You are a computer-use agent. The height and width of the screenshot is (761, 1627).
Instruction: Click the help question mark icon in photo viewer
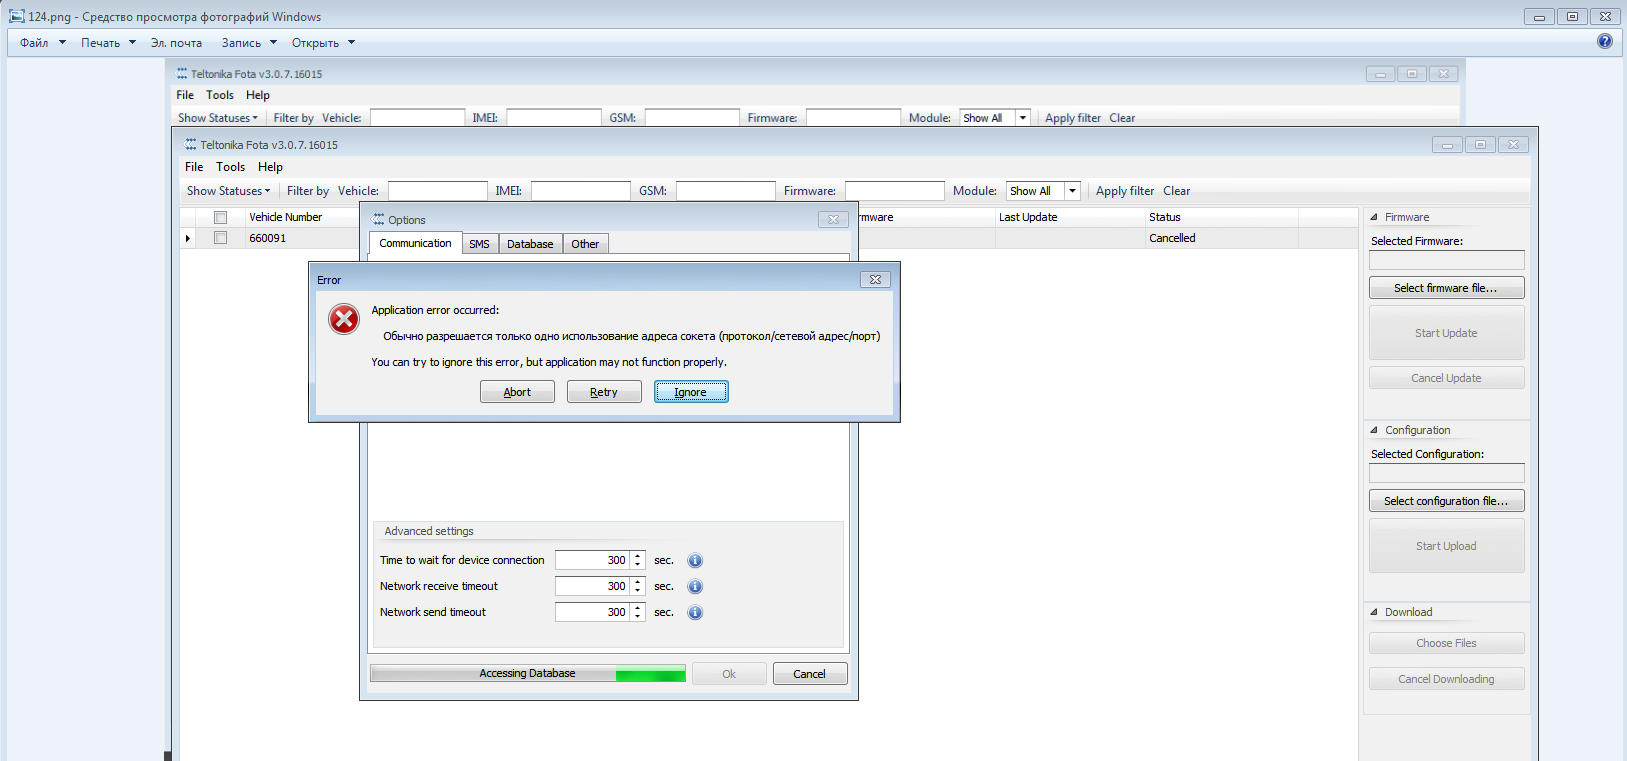point(1605,42)
